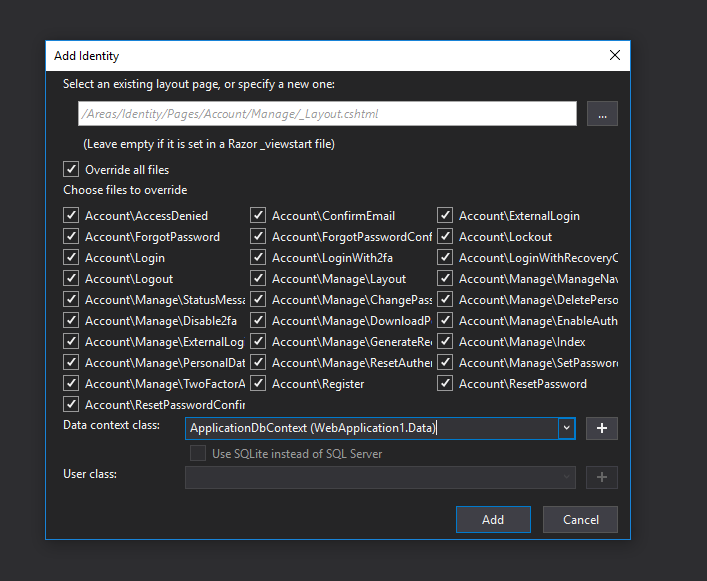This screenshot has height=581, width=707.
Task: Open Data context class dropdown arrow
Action: click(x=567, y=428)
